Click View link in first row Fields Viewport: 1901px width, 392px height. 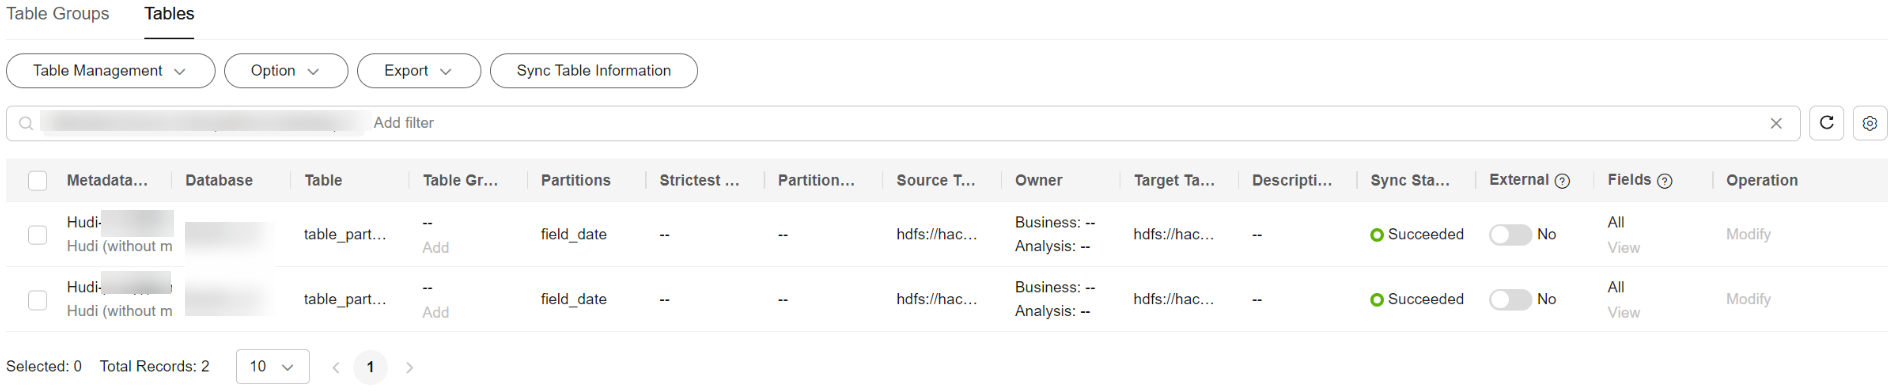1623,248
